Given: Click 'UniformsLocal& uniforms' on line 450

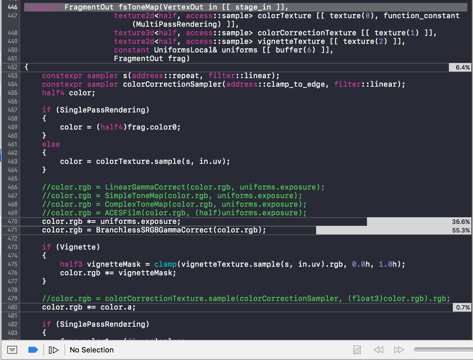Looking at the screenshot, I should coord(205,50).
